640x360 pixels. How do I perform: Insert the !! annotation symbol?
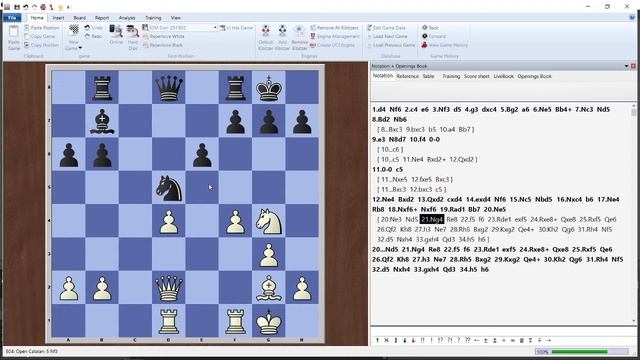pyautogui.click(x=422, y=340)
